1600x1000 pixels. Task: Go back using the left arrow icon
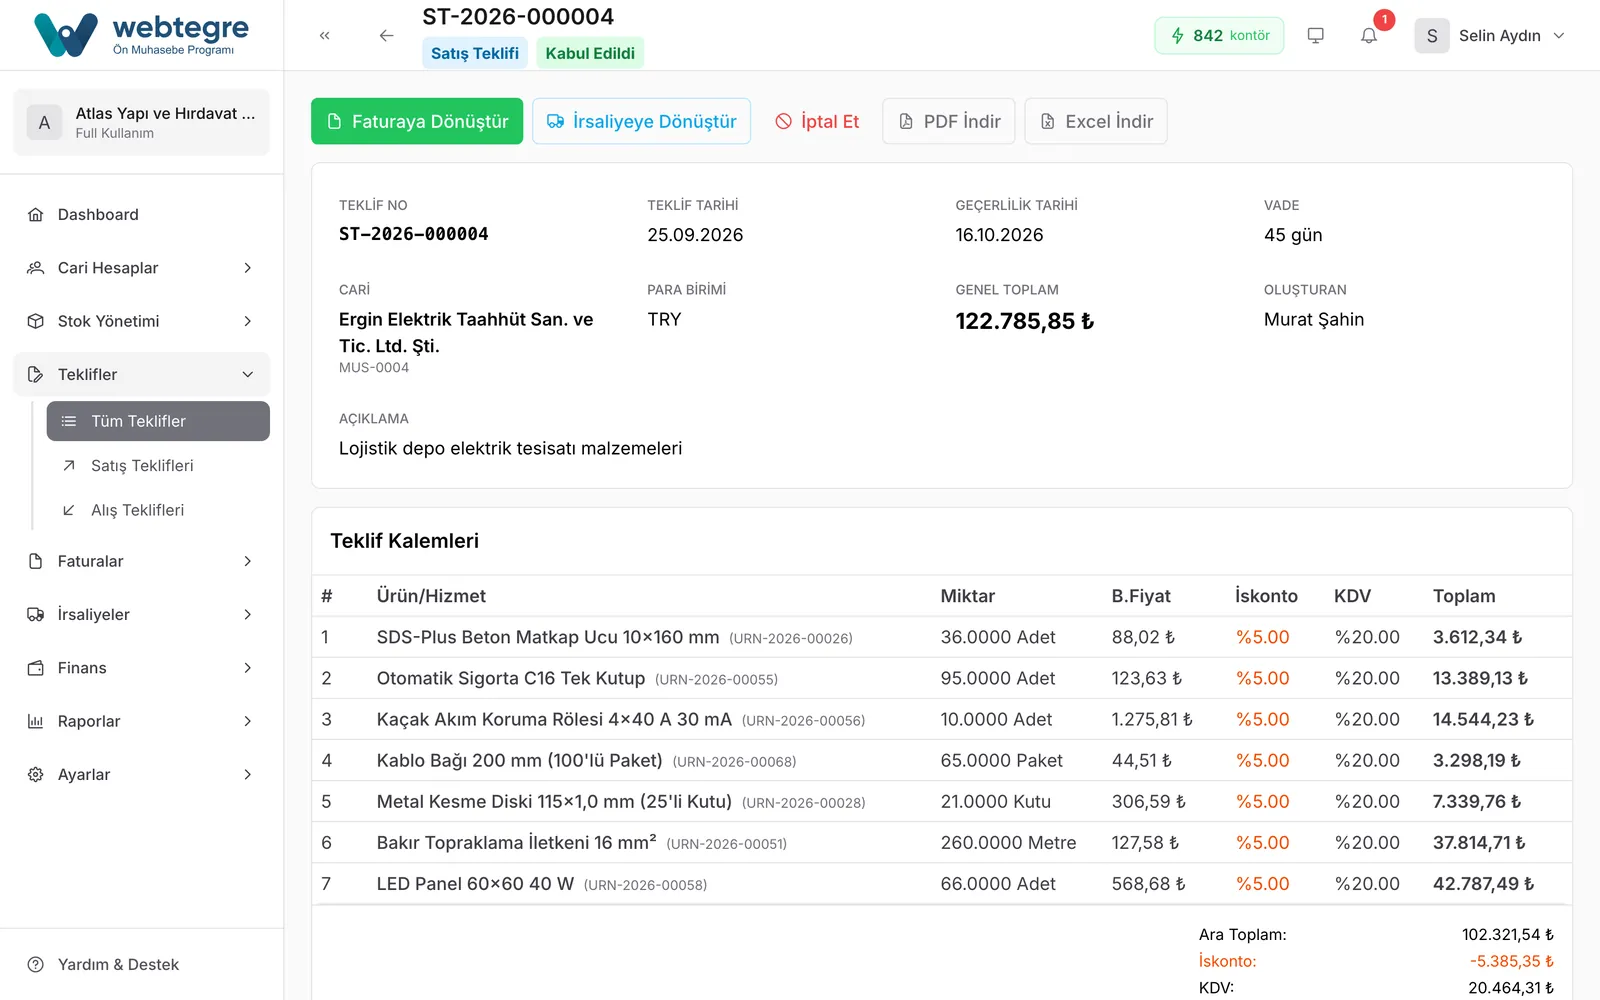[x=387, y=35]
